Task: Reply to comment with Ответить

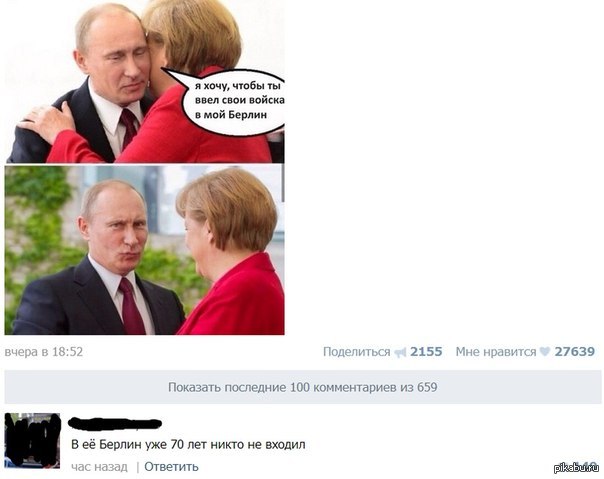Action: tap(171, 467)
